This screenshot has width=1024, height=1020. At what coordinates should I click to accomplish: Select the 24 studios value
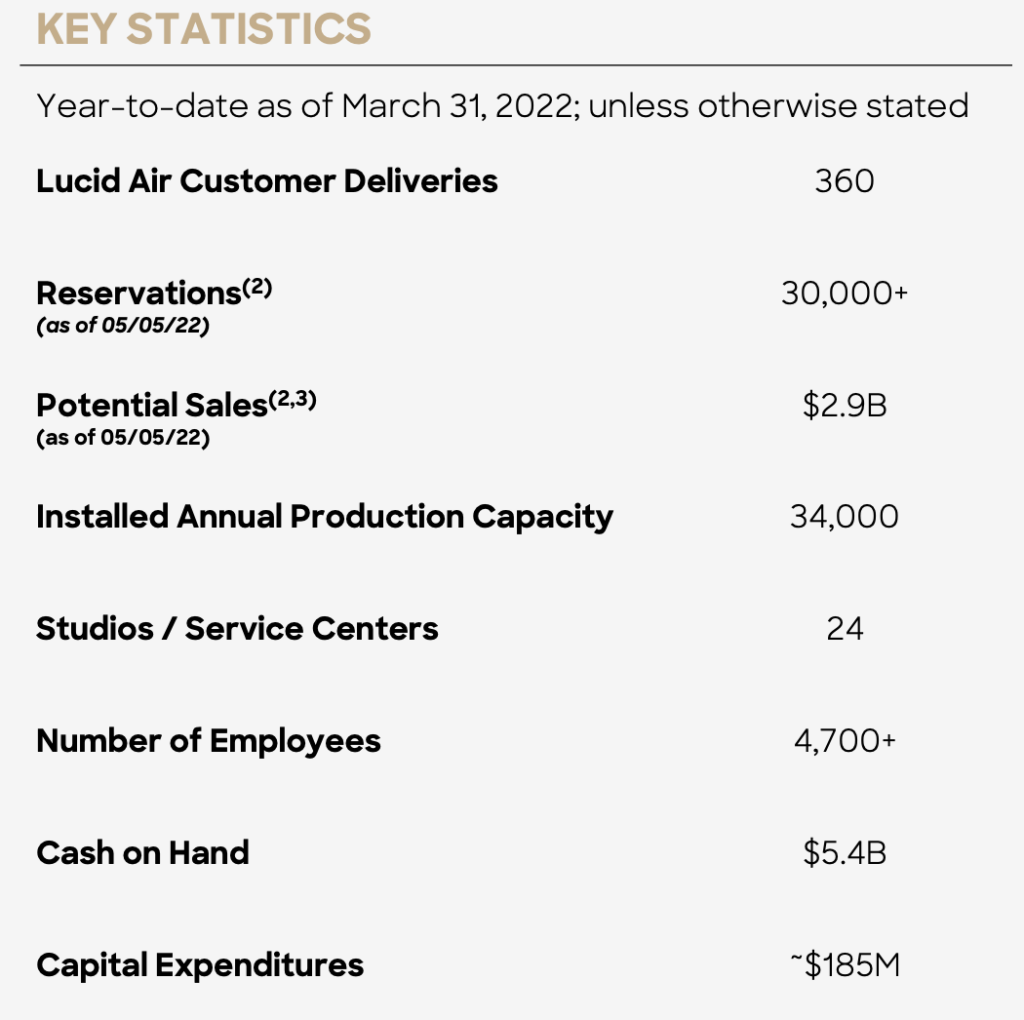pos(844,629)
